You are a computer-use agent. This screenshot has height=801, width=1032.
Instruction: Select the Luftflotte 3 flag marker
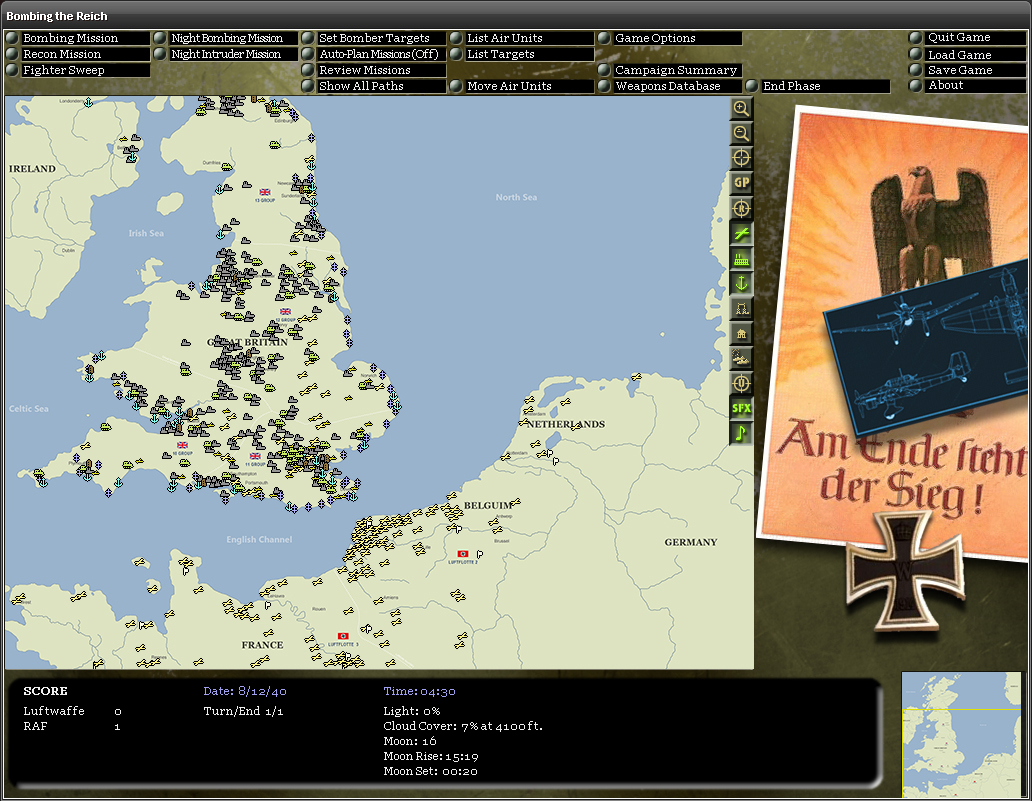[x=342, y=636]
